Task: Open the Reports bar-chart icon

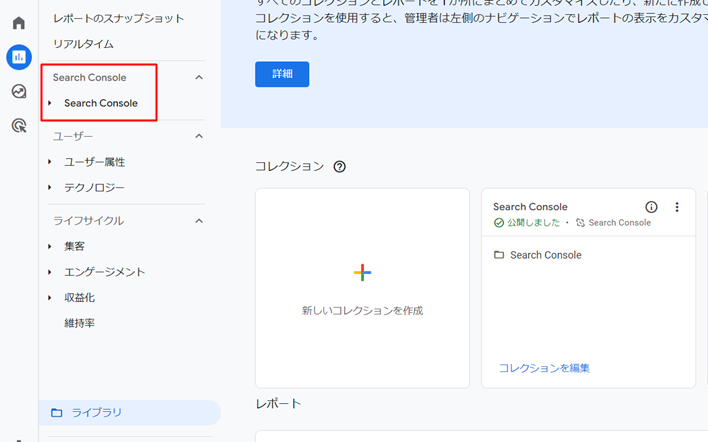Action: pyautogui.click(x=19, y=57)
